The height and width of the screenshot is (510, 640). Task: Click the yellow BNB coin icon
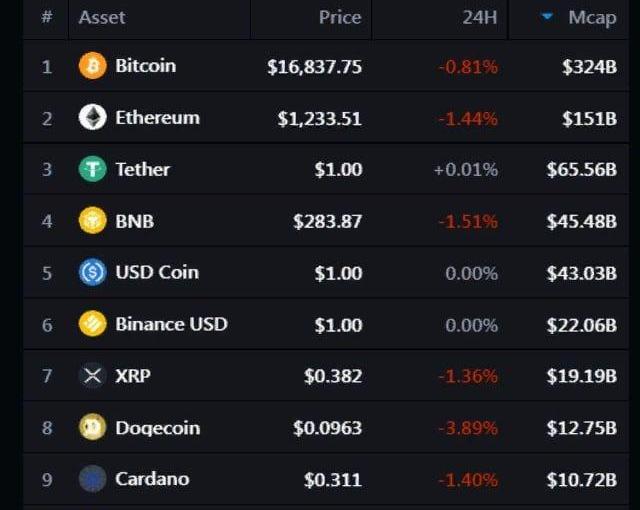[x=93, y=220]
